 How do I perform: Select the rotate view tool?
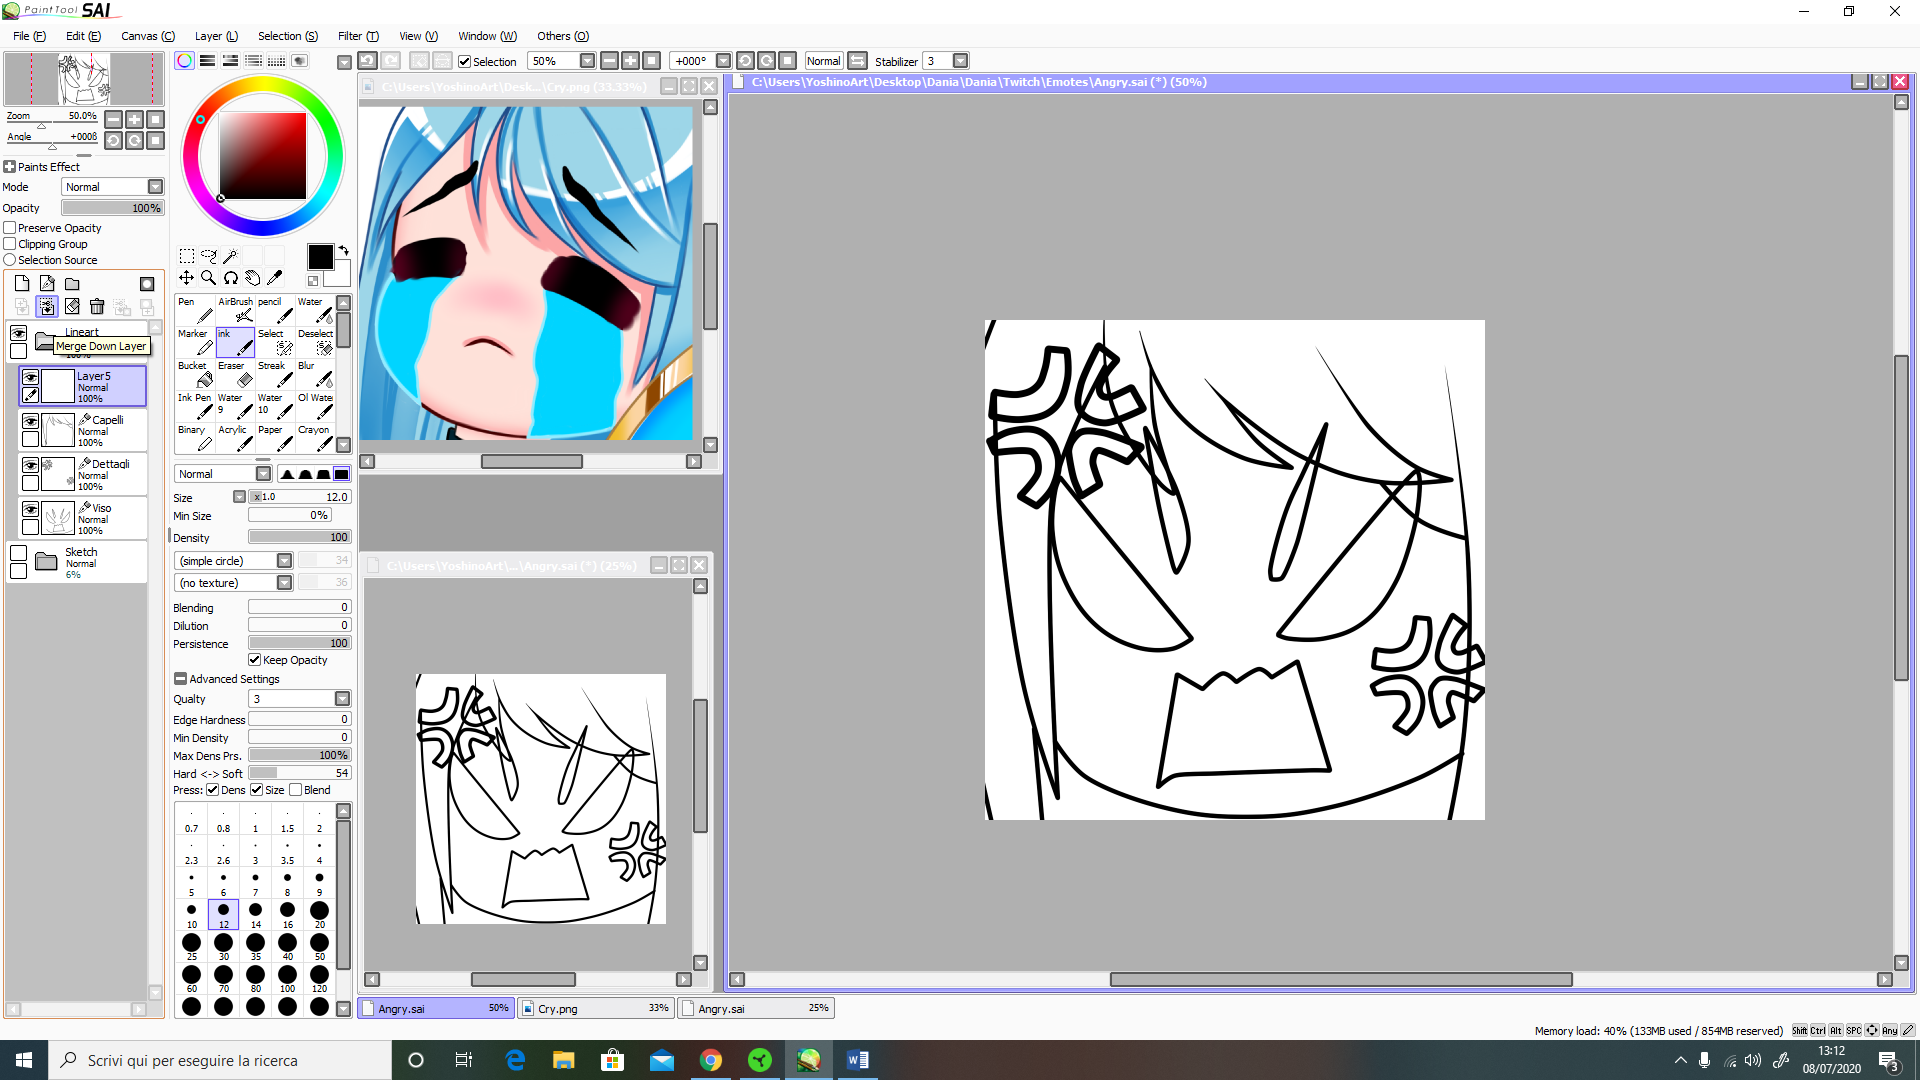pos(231,278)
